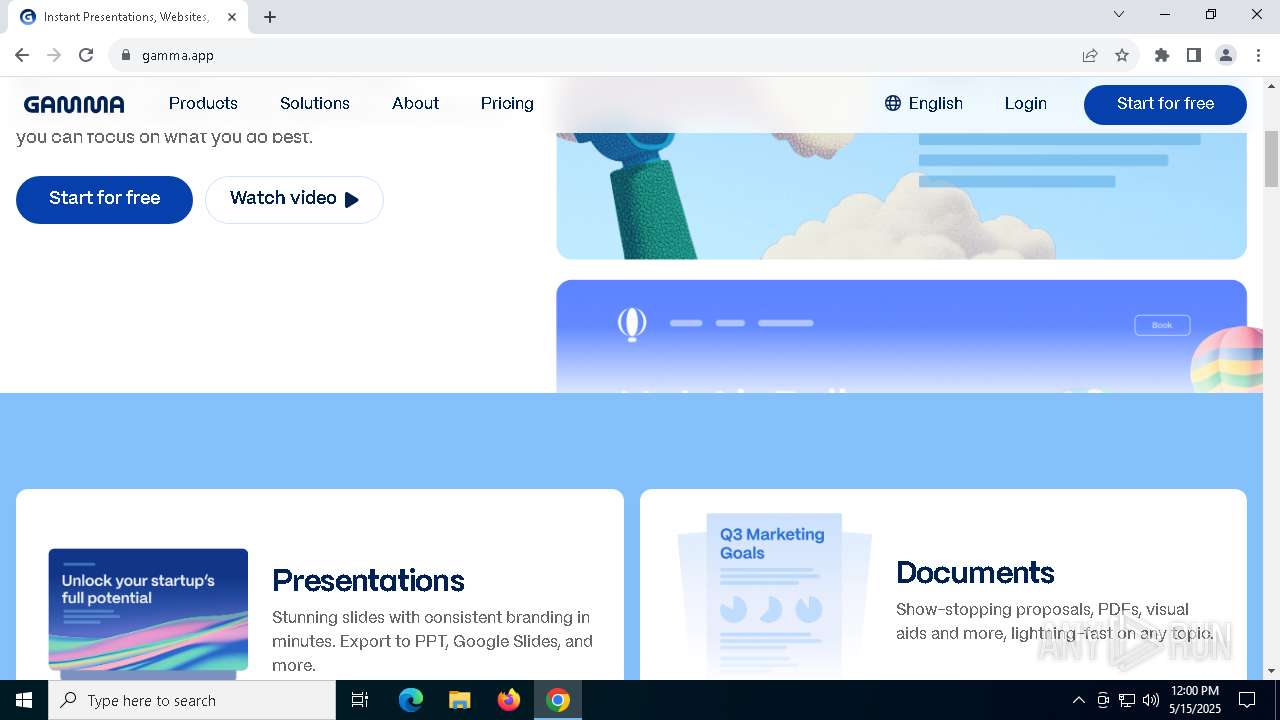The image size is (1280, 720).
Task: Click the taskbar search box
Action: 192,700
